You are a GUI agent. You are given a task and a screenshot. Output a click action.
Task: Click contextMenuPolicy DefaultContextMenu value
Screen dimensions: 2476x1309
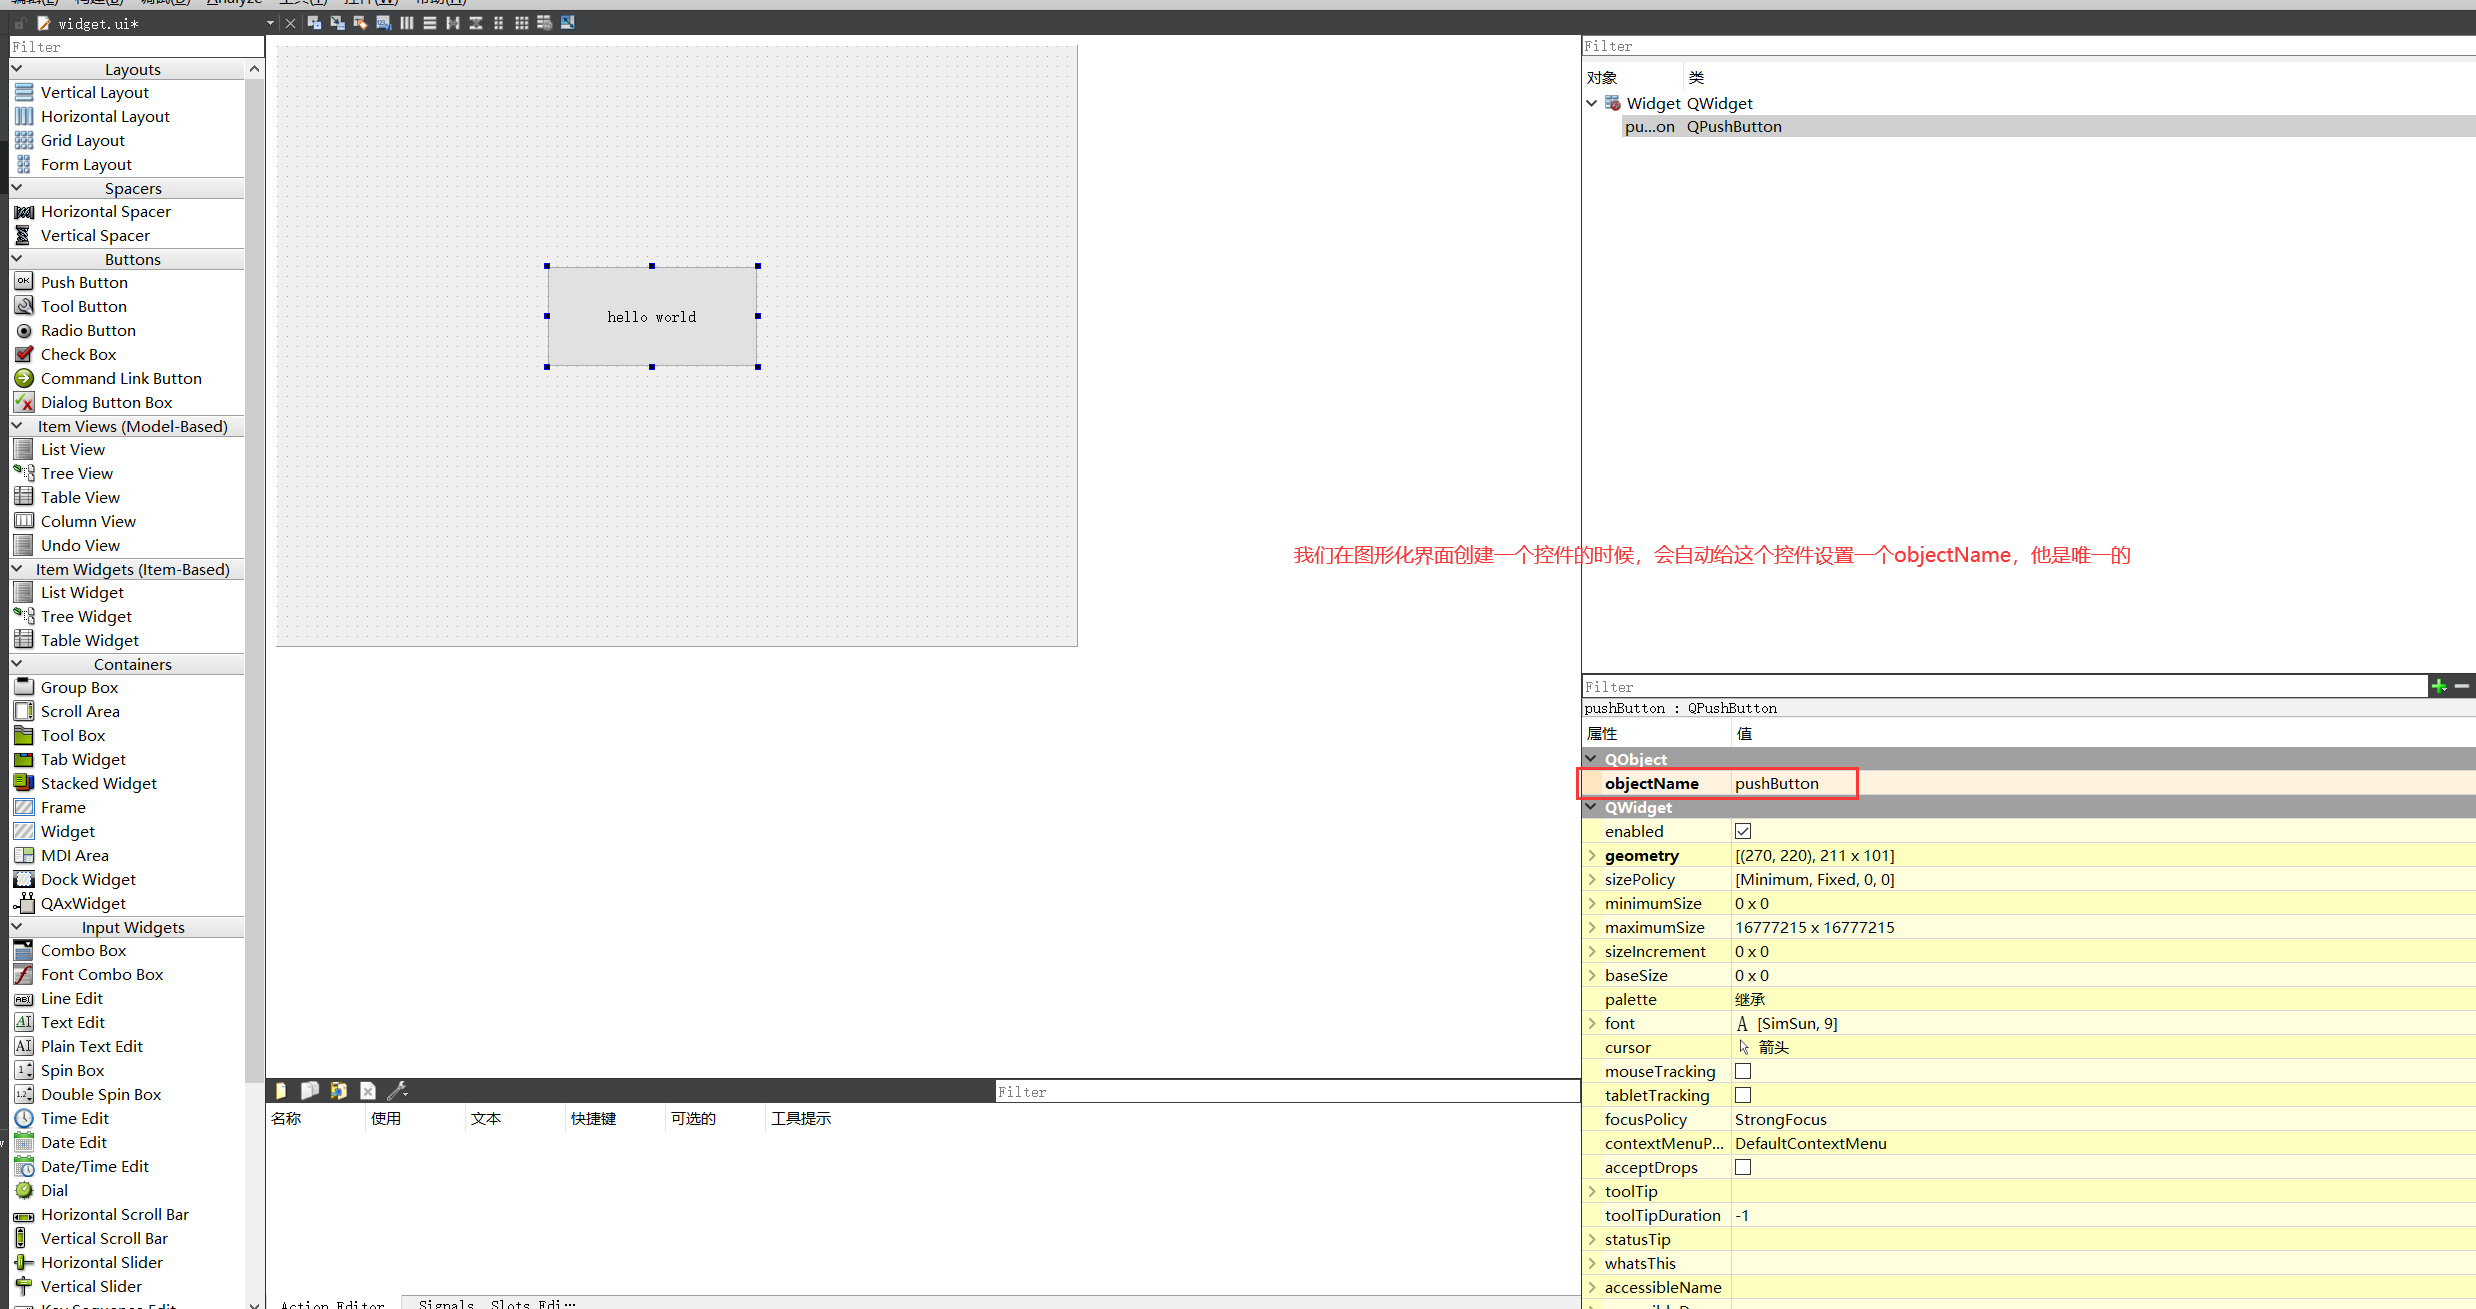(x=1810, y=1143)
